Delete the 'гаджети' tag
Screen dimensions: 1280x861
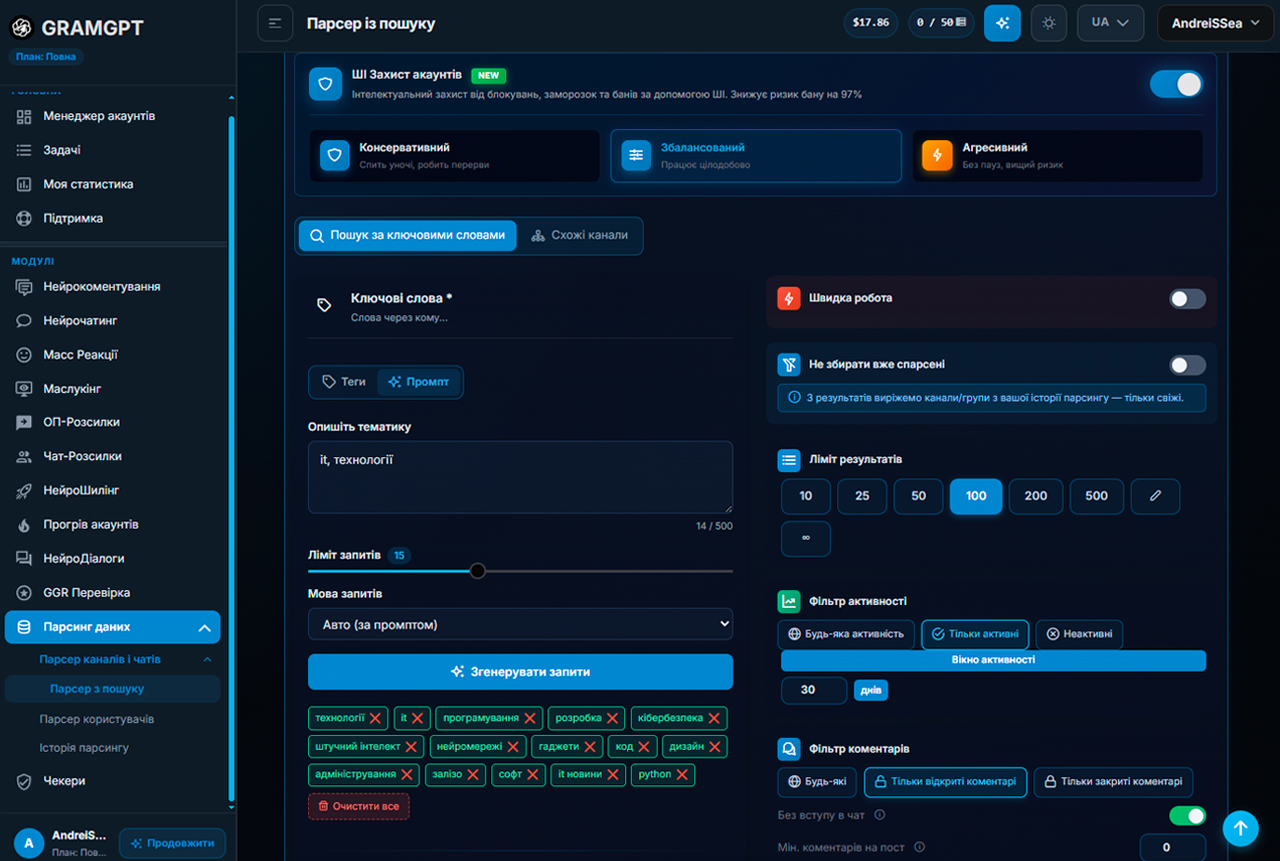[590, 746]
